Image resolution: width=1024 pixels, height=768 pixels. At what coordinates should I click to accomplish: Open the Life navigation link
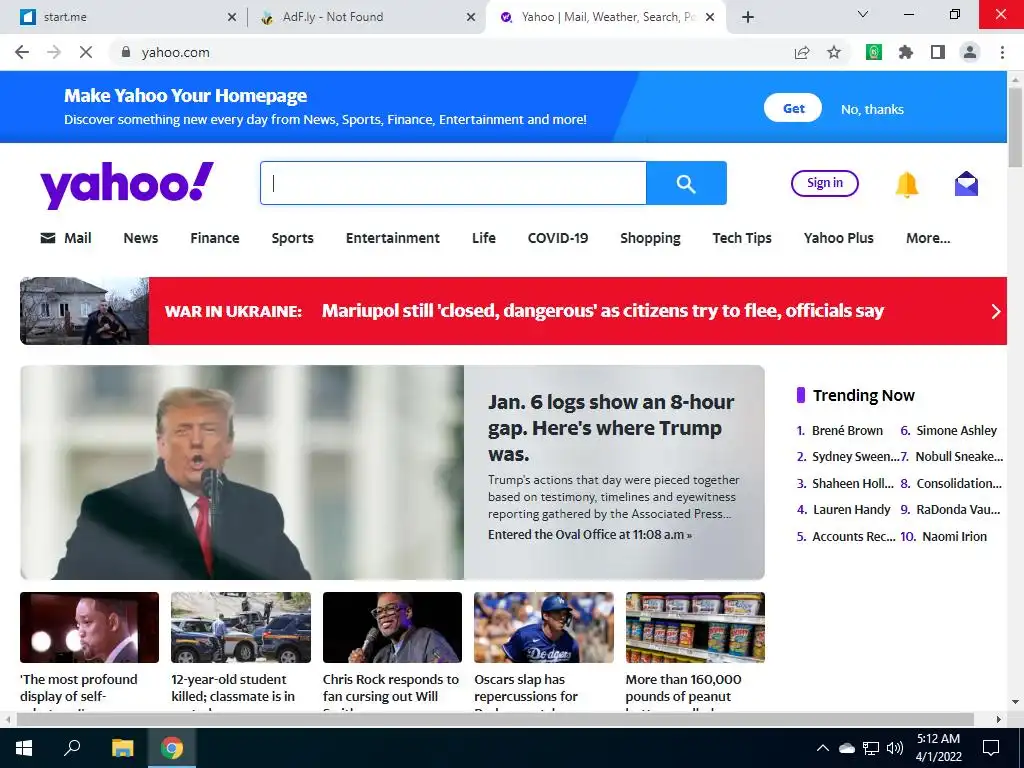pyautogui.click(x=484, y=238)
